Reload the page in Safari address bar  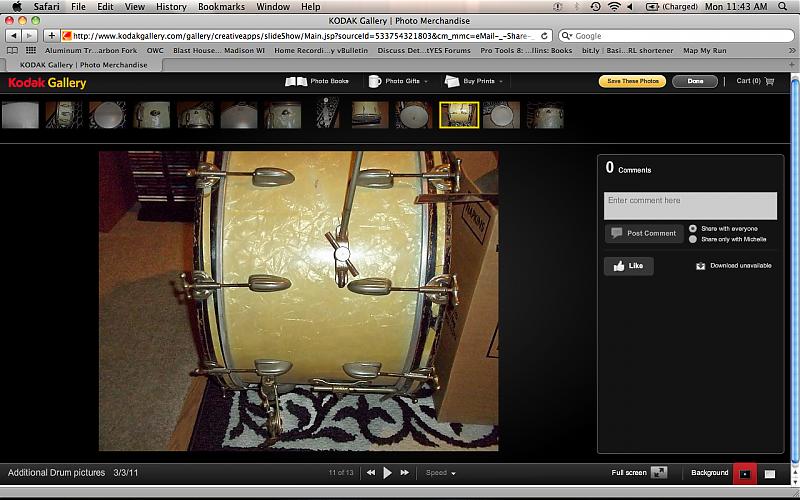[x=543, y=35]
